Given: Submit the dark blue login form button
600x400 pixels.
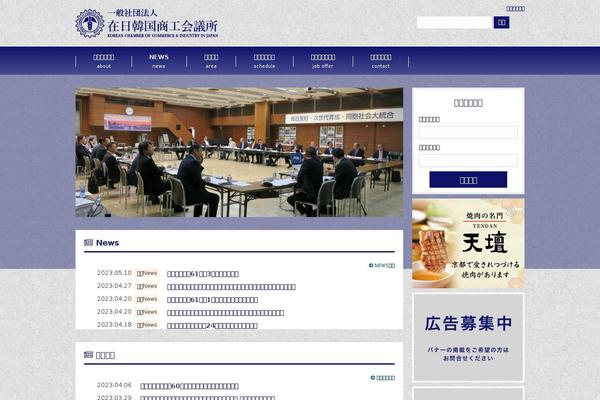Looking at the screenshot, I should point(468,180).
